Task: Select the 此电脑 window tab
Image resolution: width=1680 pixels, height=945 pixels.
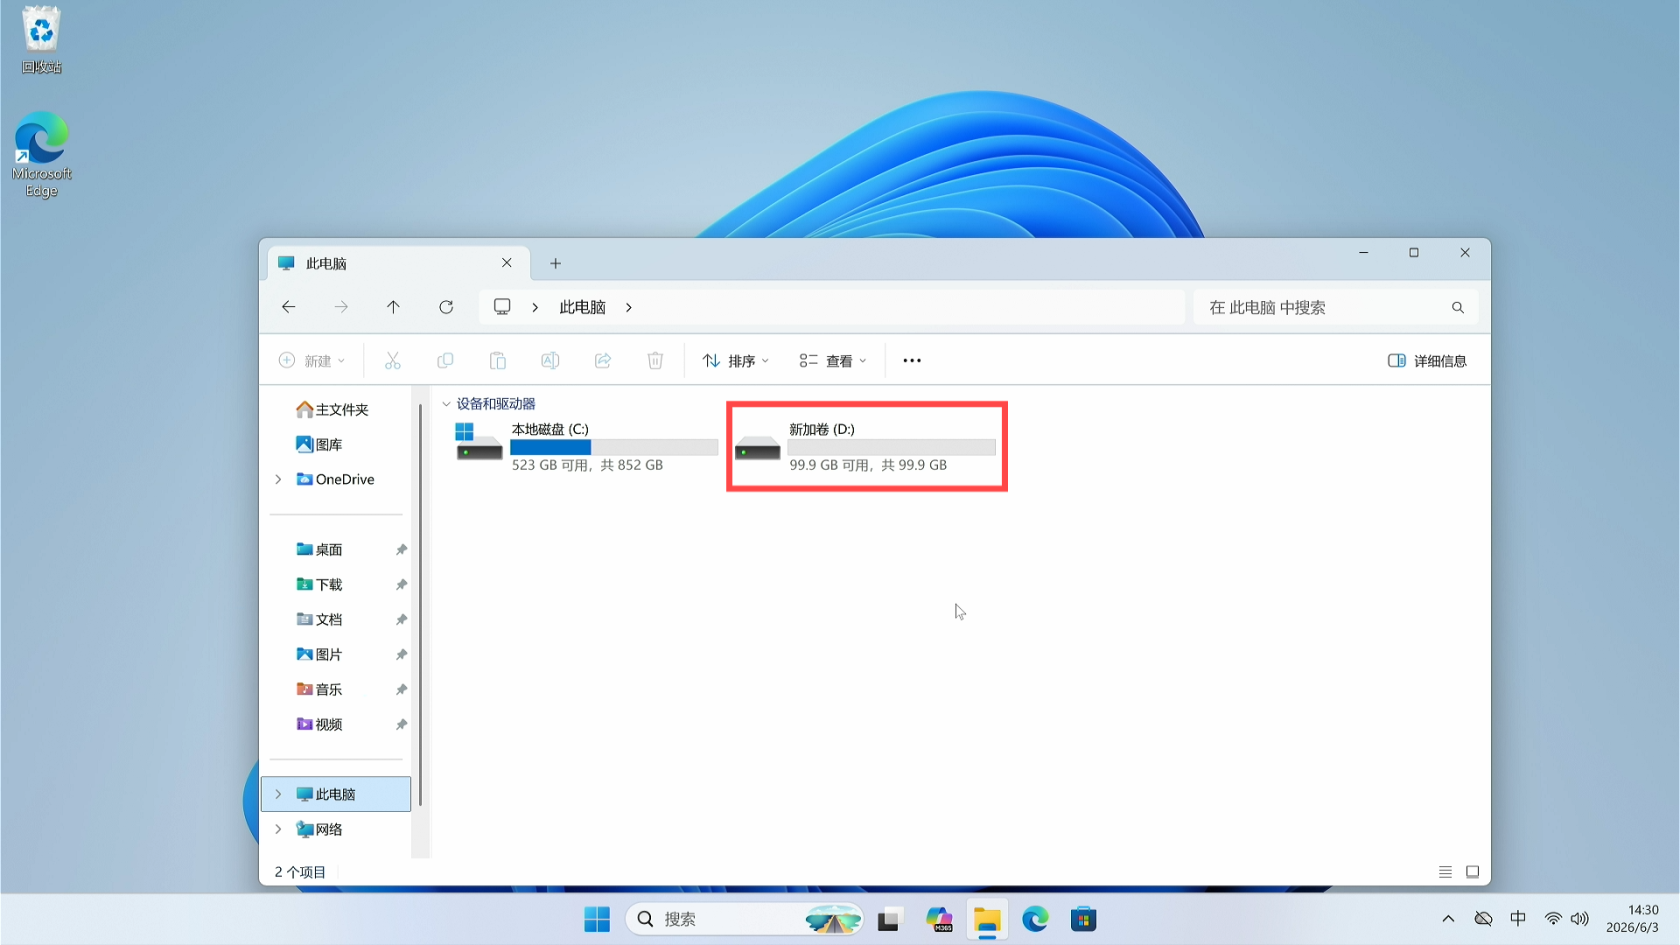Action: point(400,263)
